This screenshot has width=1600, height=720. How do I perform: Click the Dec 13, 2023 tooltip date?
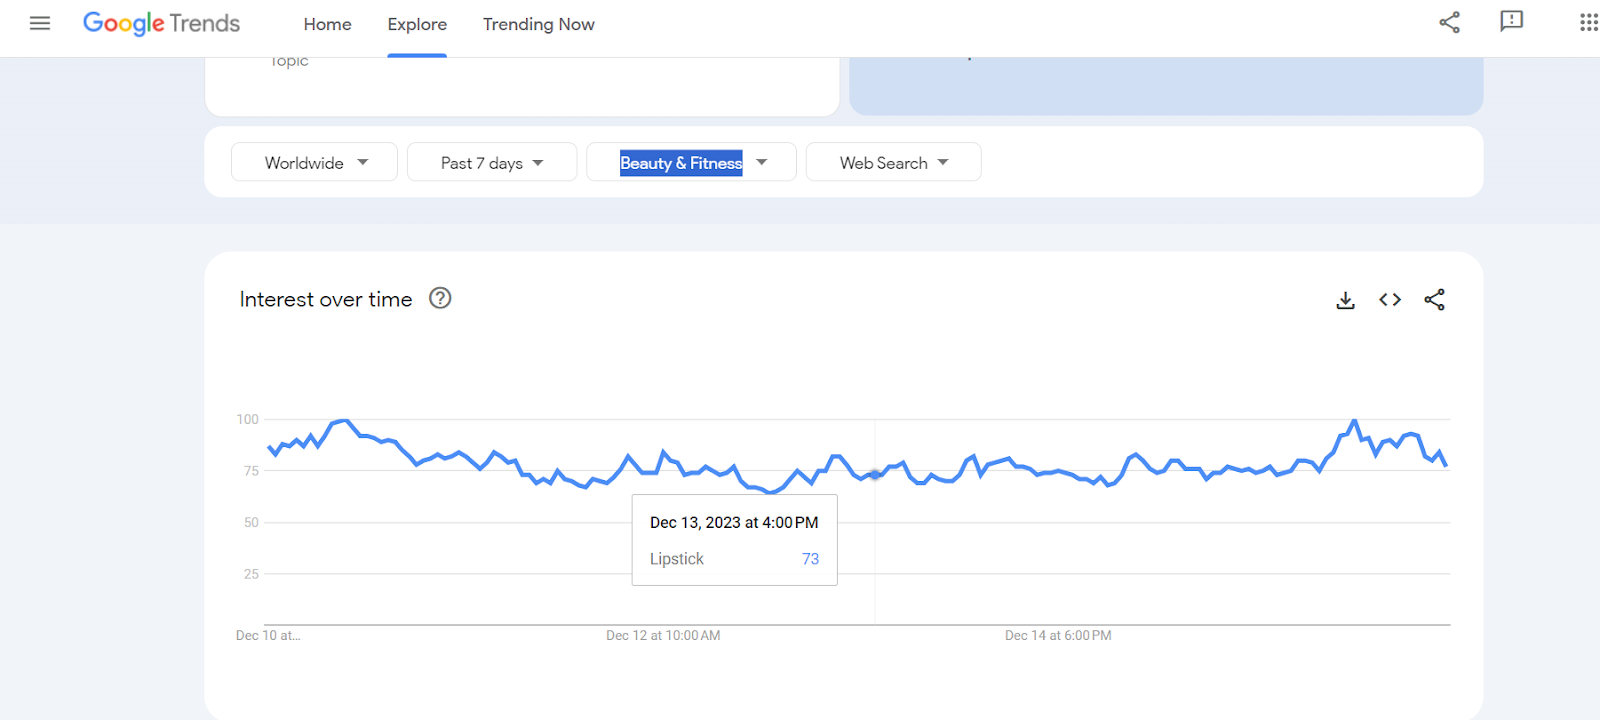click(734, 522)
